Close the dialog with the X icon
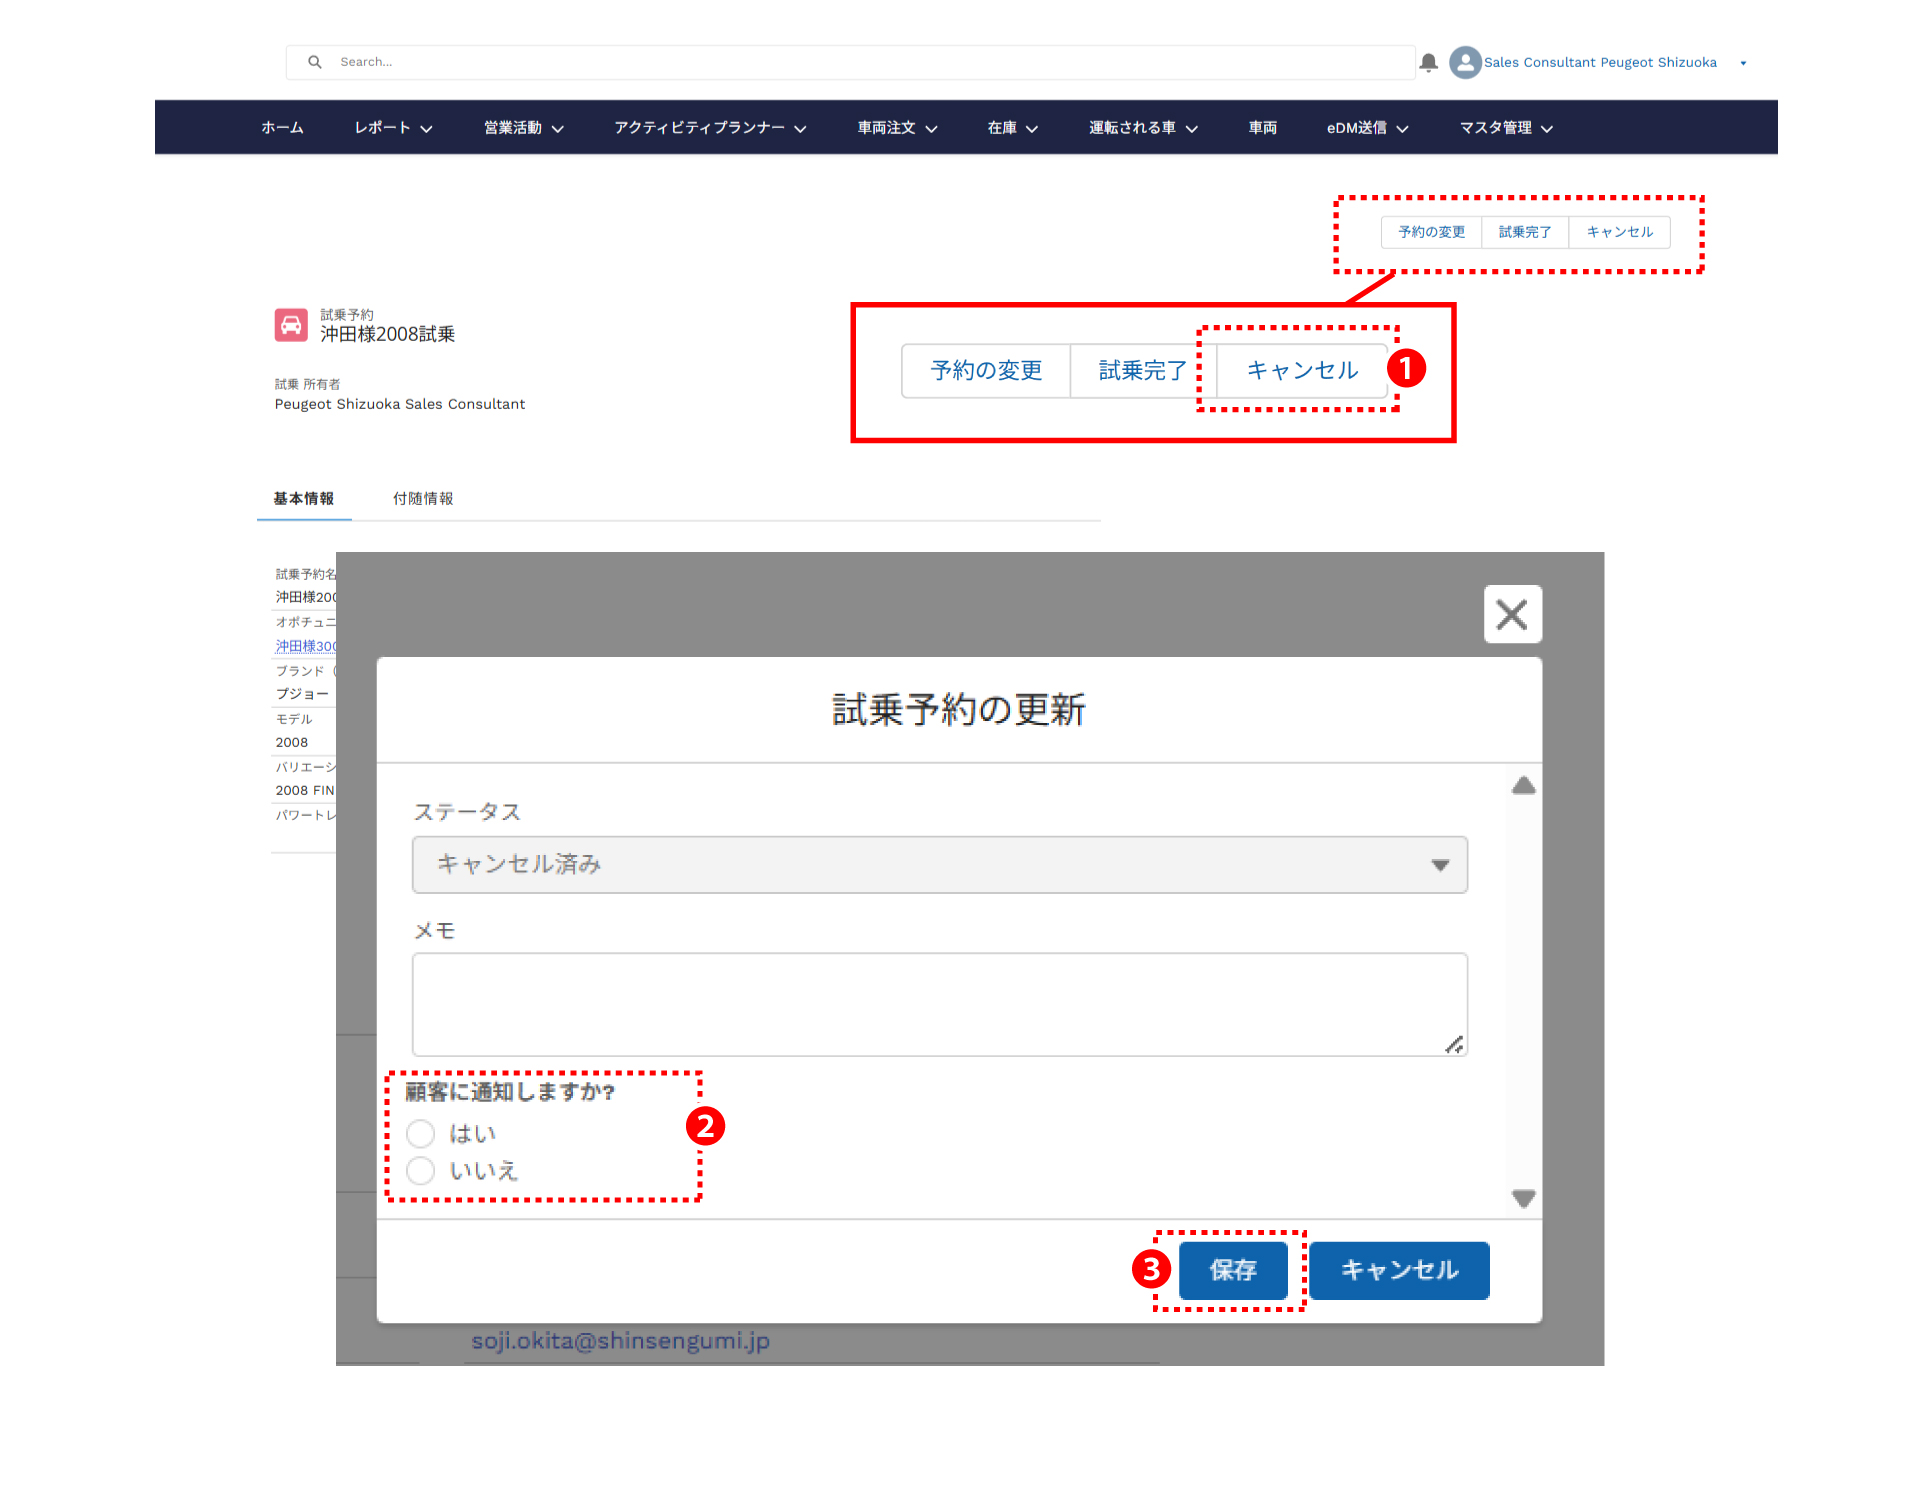The height and width of the screenshot is (1486, 1920). coord(1512,614)
